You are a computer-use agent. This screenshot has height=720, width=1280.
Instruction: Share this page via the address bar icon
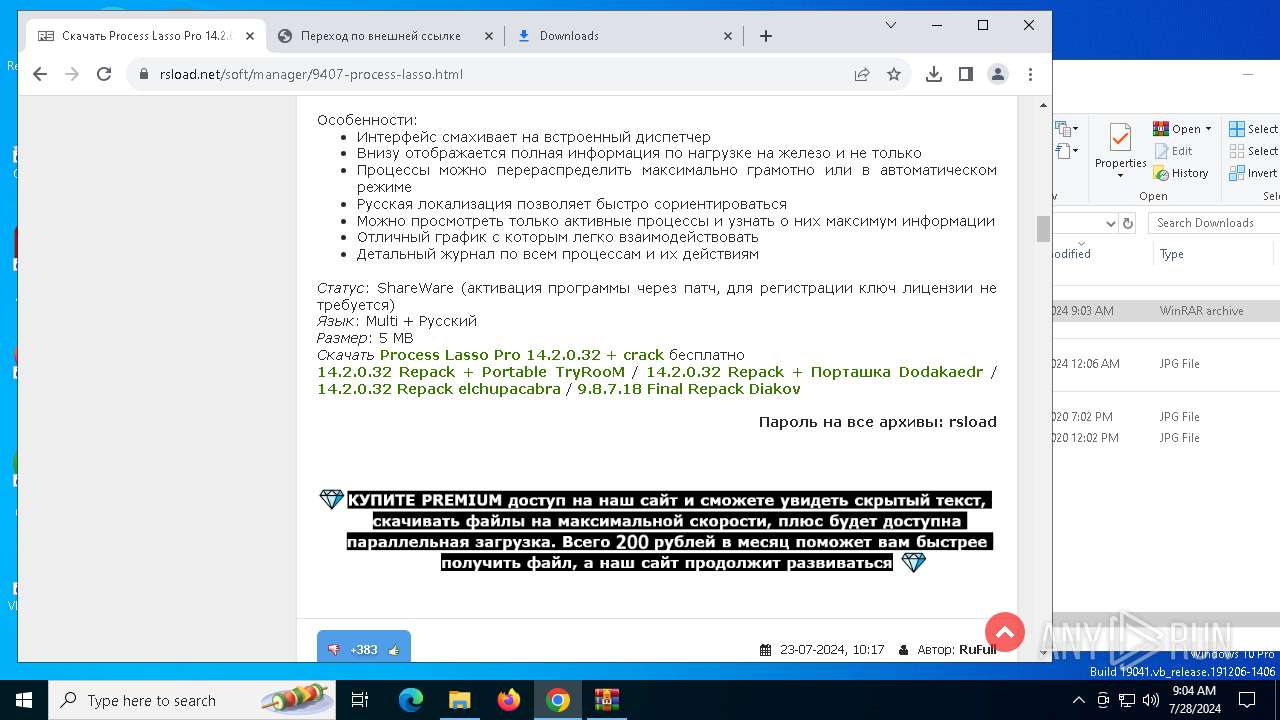coord(862,74)
